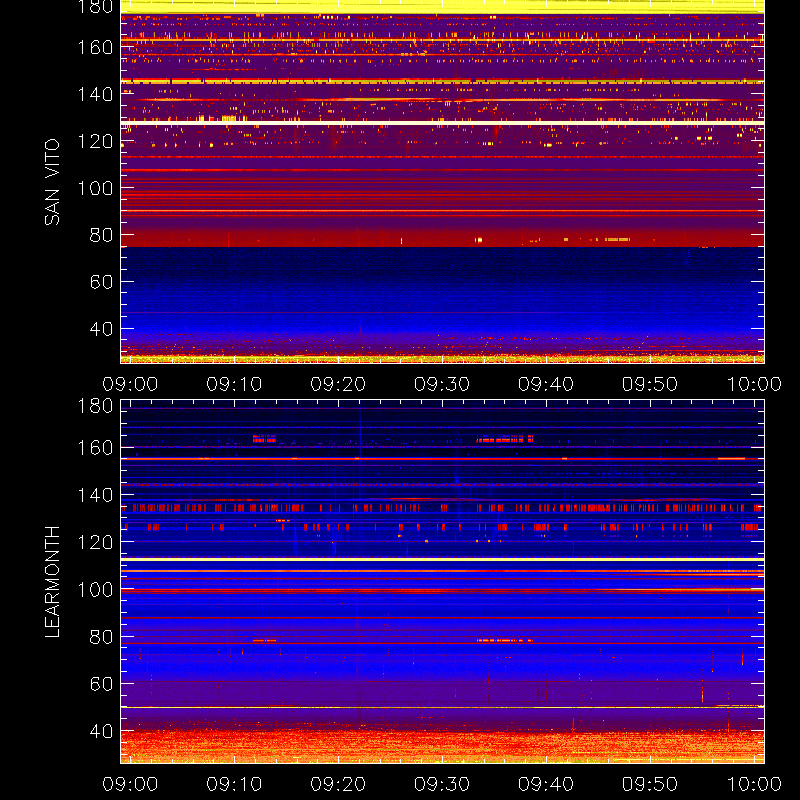800x800 pixels.
Task: Click 09:20 time label under Learmonth plot
Action: point(338,784)
